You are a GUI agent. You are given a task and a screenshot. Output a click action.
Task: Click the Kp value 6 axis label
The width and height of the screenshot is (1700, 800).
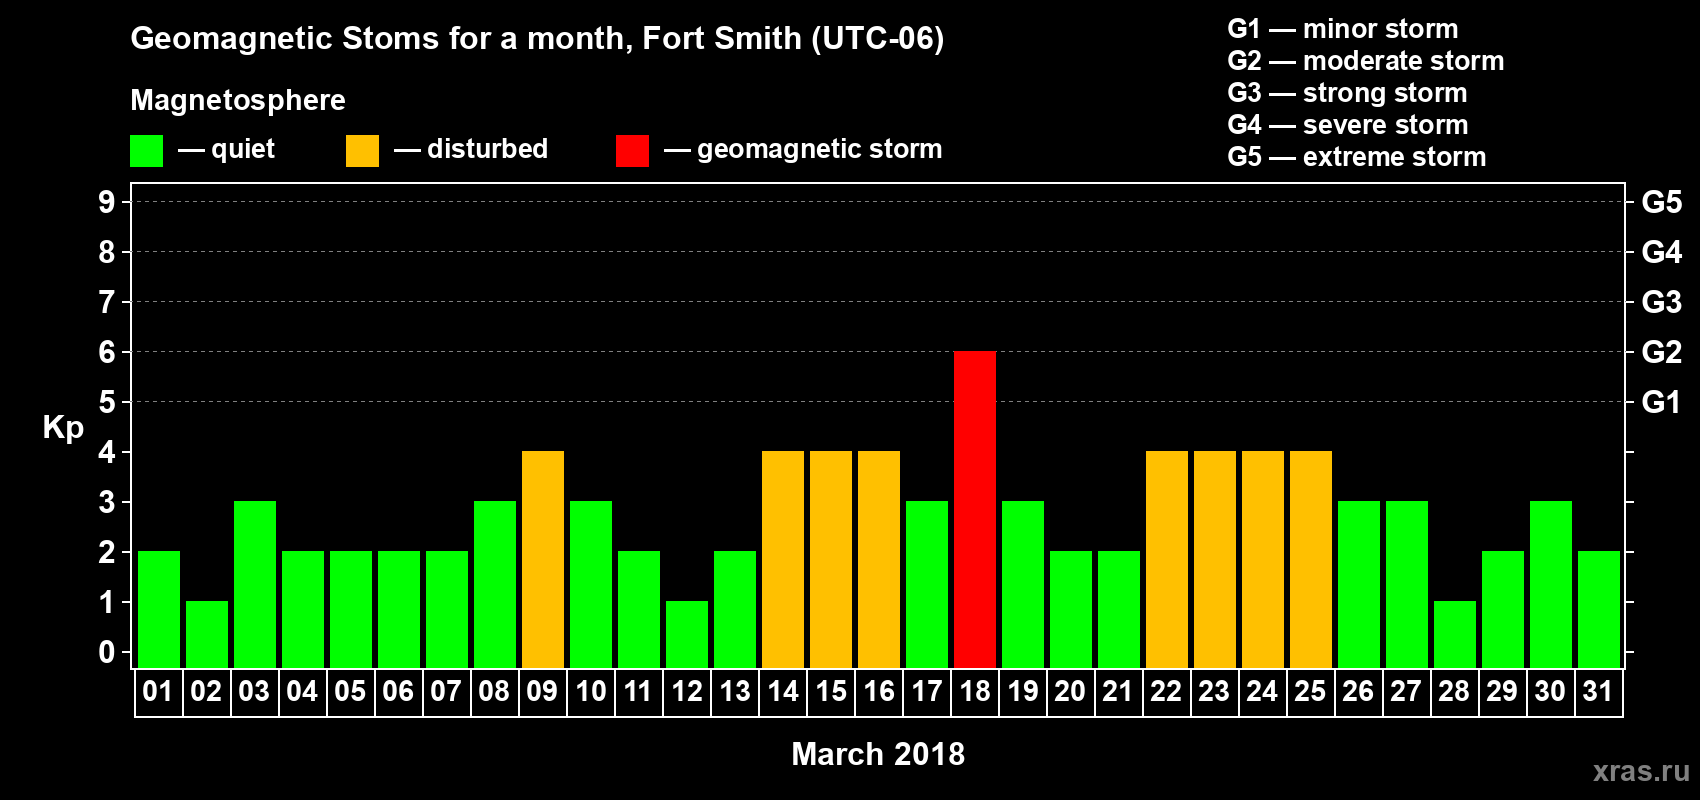coord(107,352)
